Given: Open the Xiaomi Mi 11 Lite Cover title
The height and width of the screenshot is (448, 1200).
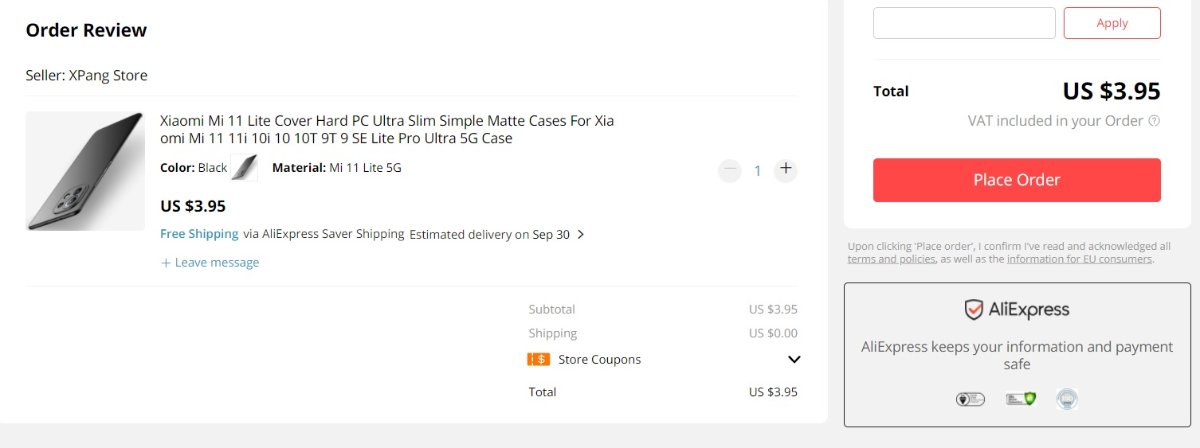Looking at the screenshot, I should pos(387,129).
